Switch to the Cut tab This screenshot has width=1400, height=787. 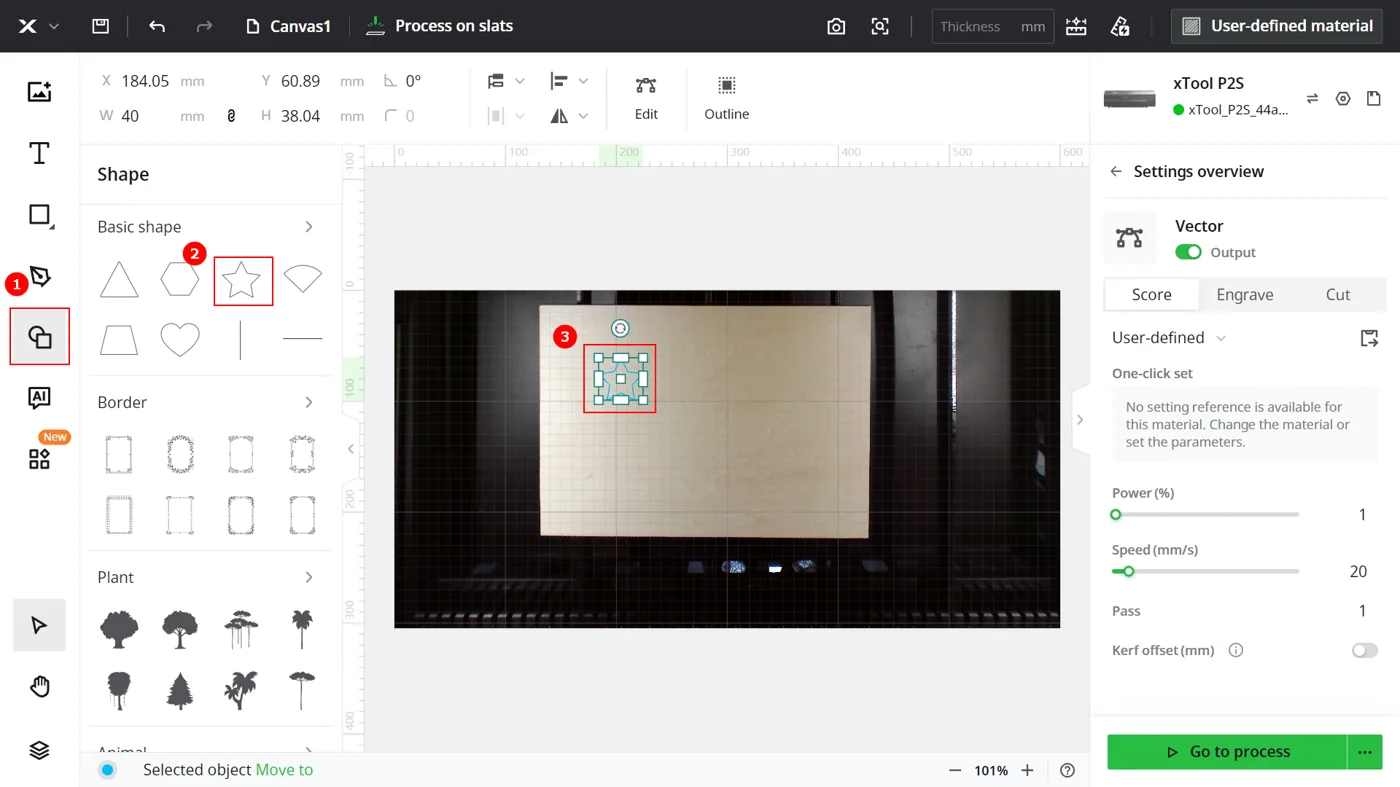[1338, 294]
